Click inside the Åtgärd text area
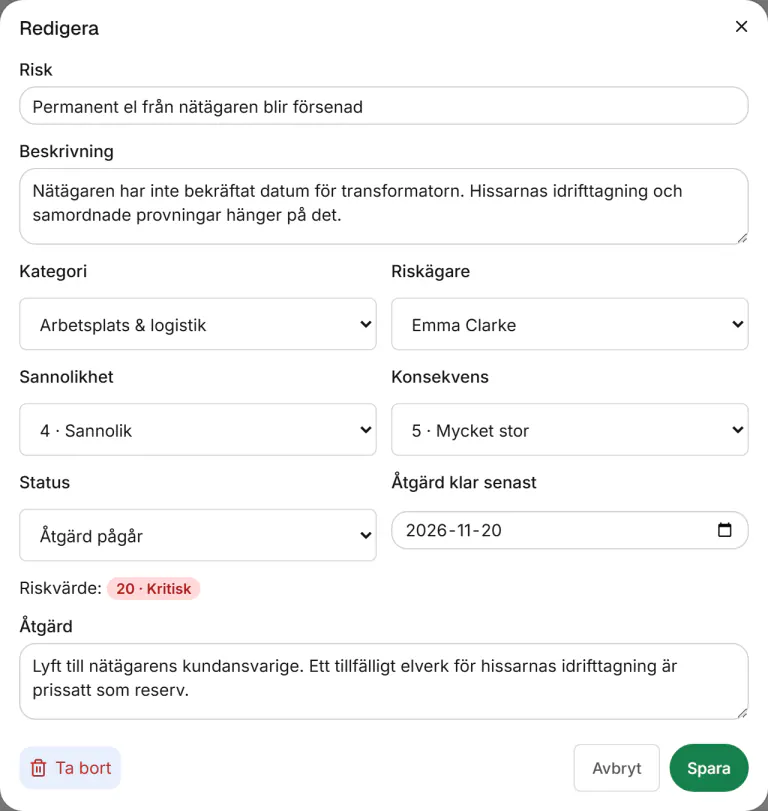 tap(384, 681)
